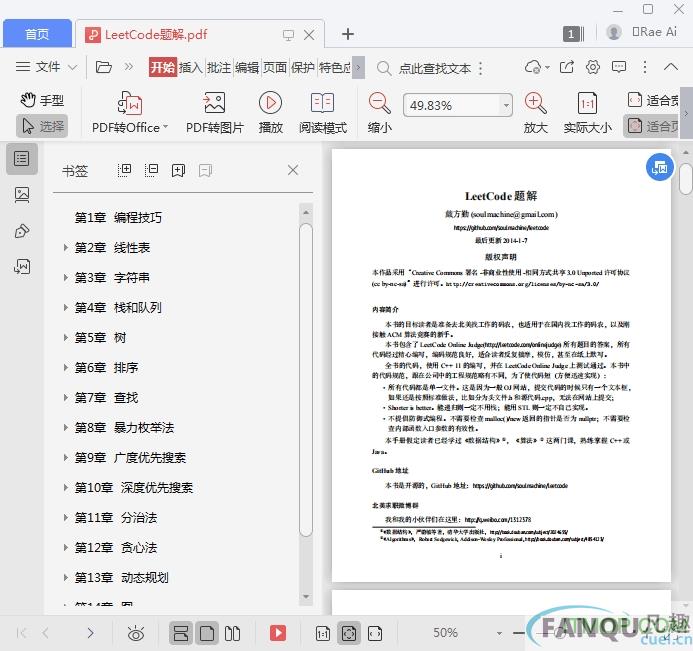Open PDF转Office conversion tool
The width and height of the screenshot is (693, 651).
click(129, 113)
